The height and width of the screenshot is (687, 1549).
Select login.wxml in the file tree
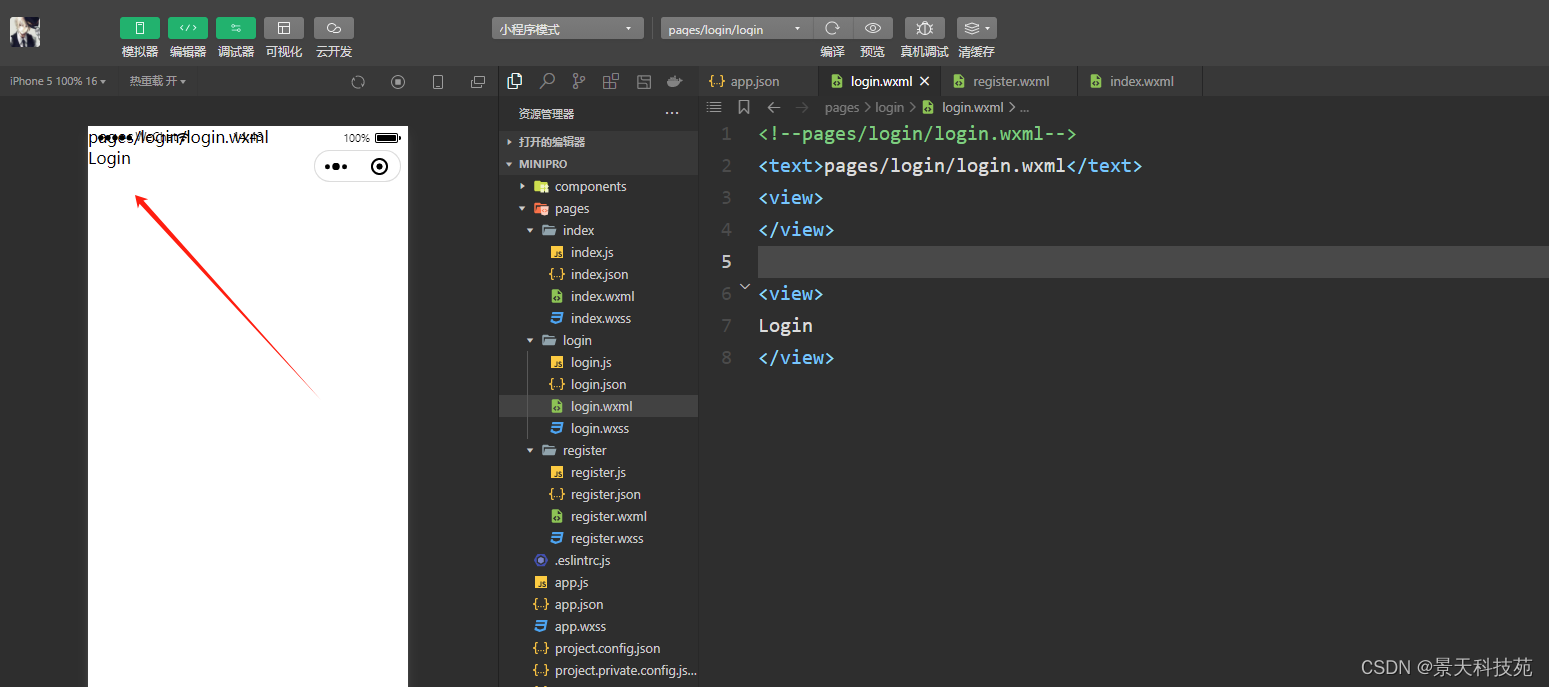tap(598, 406)
